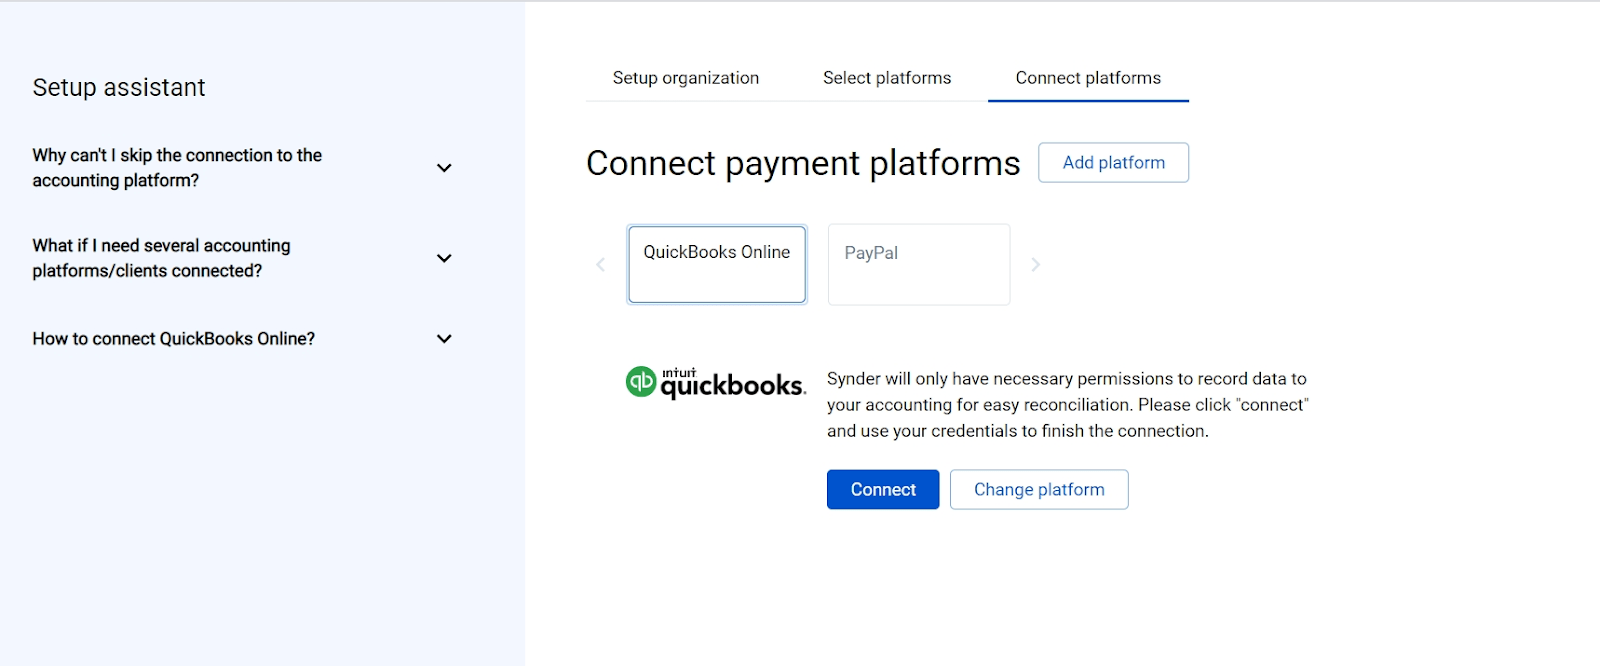This screenshot has height=666, width=1600.
Task: Click the Change platform button
Action: (1038, 489)
